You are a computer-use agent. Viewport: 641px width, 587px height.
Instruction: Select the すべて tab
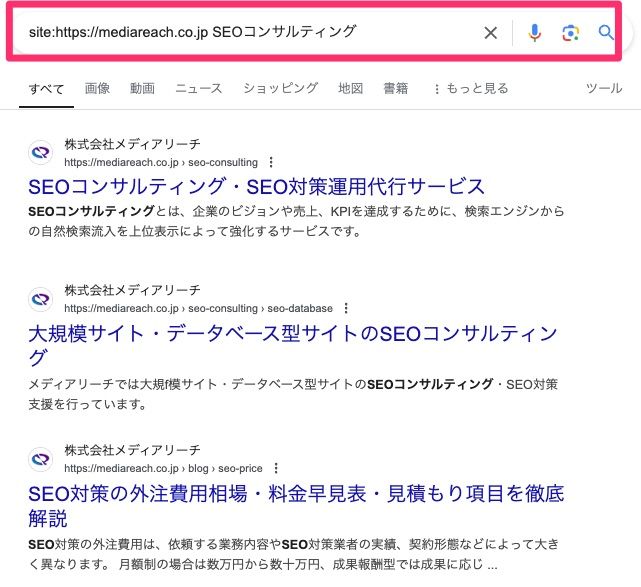tap(46, 89)
